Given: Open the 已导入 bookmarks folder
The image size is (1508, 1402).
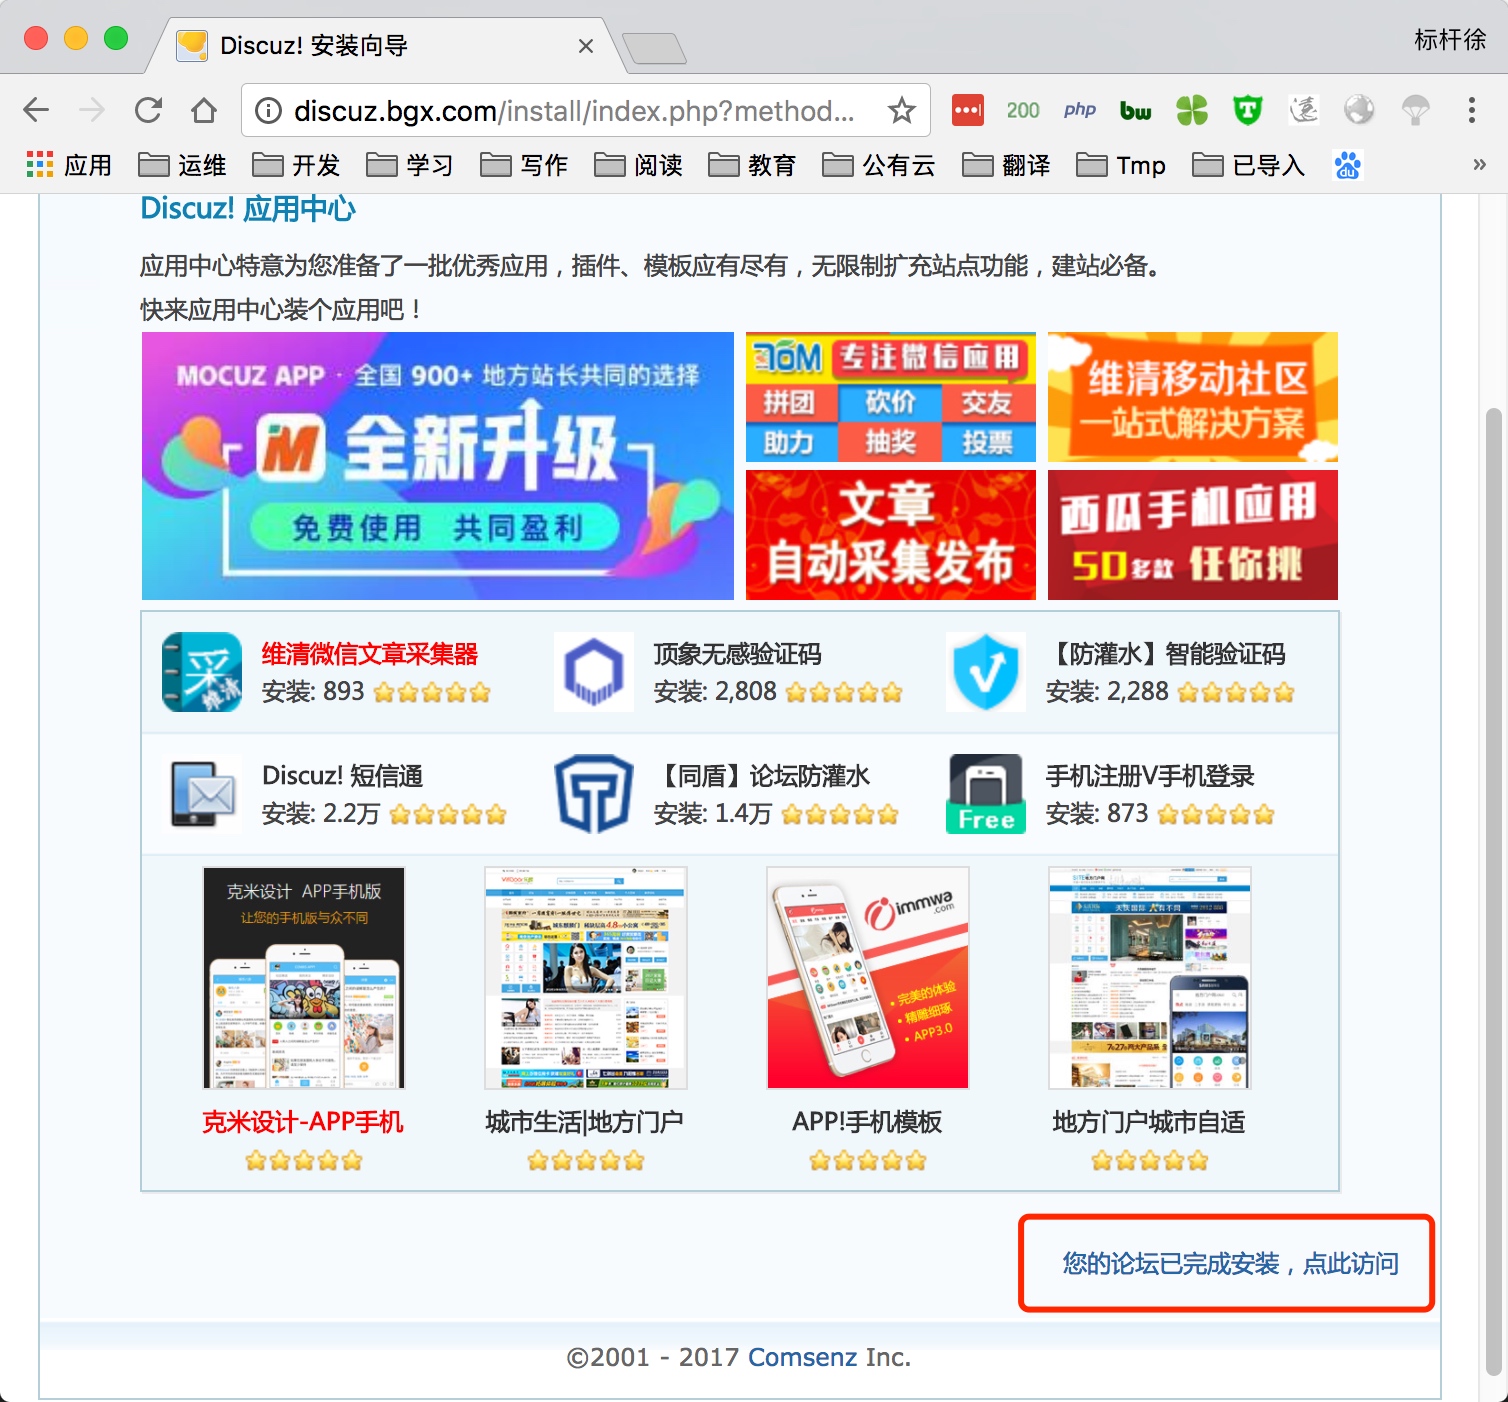Looking at the screenshot, I should [x=1249, y=165].
